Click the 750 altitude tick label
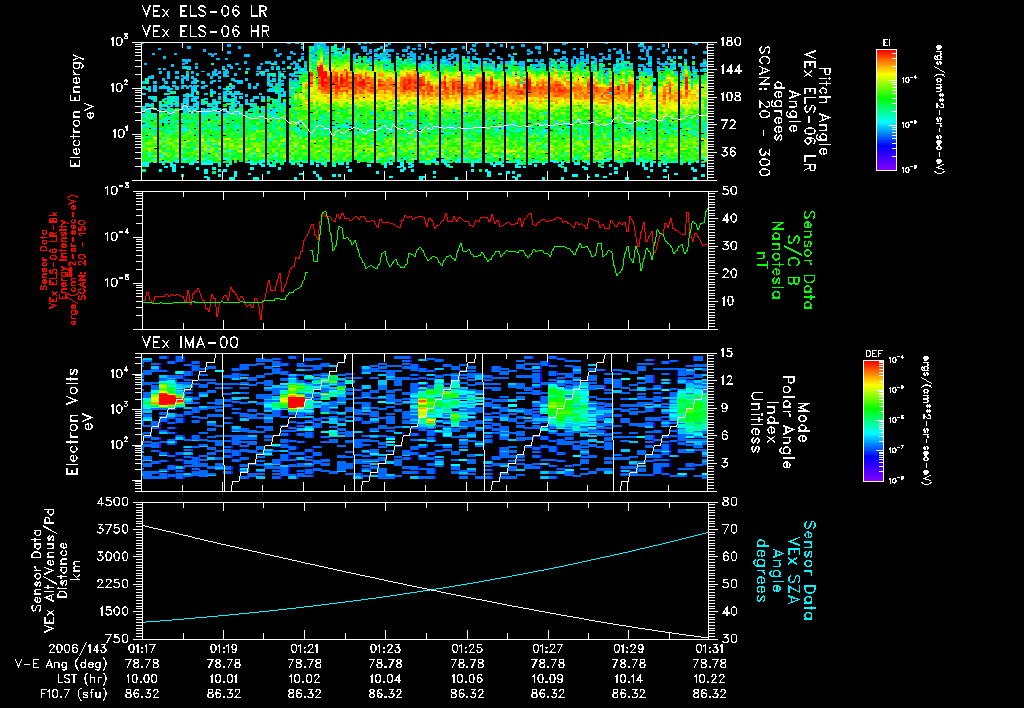This screenshot has width=1024, height=708. pyautogui.click(x=116, y=638)
